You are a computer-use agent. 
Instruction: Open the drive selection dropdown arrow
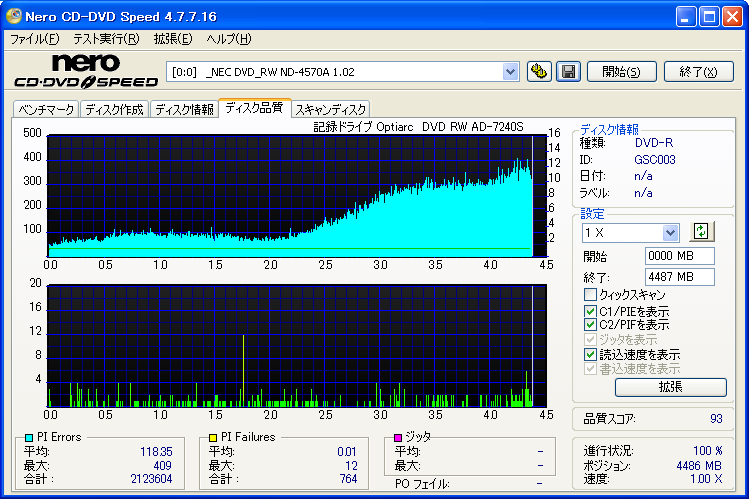tap(510, 72)
